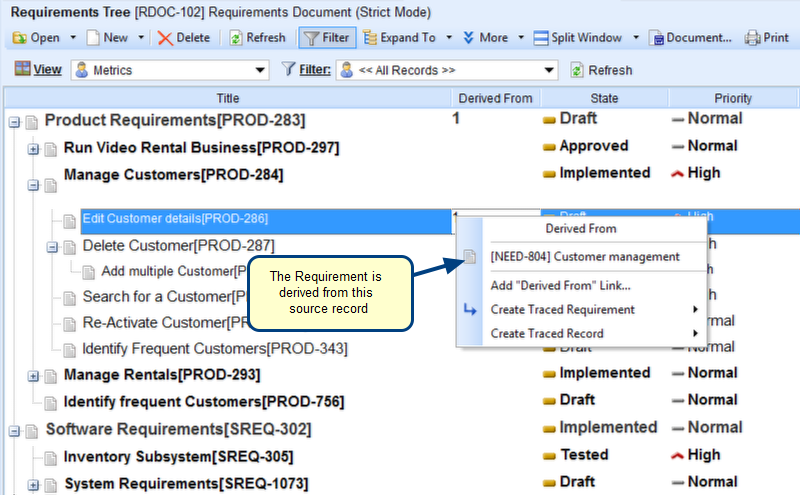Expand the Run Video Rental Business node
This screenshot has width=800, height=495.
pos(33,148)
